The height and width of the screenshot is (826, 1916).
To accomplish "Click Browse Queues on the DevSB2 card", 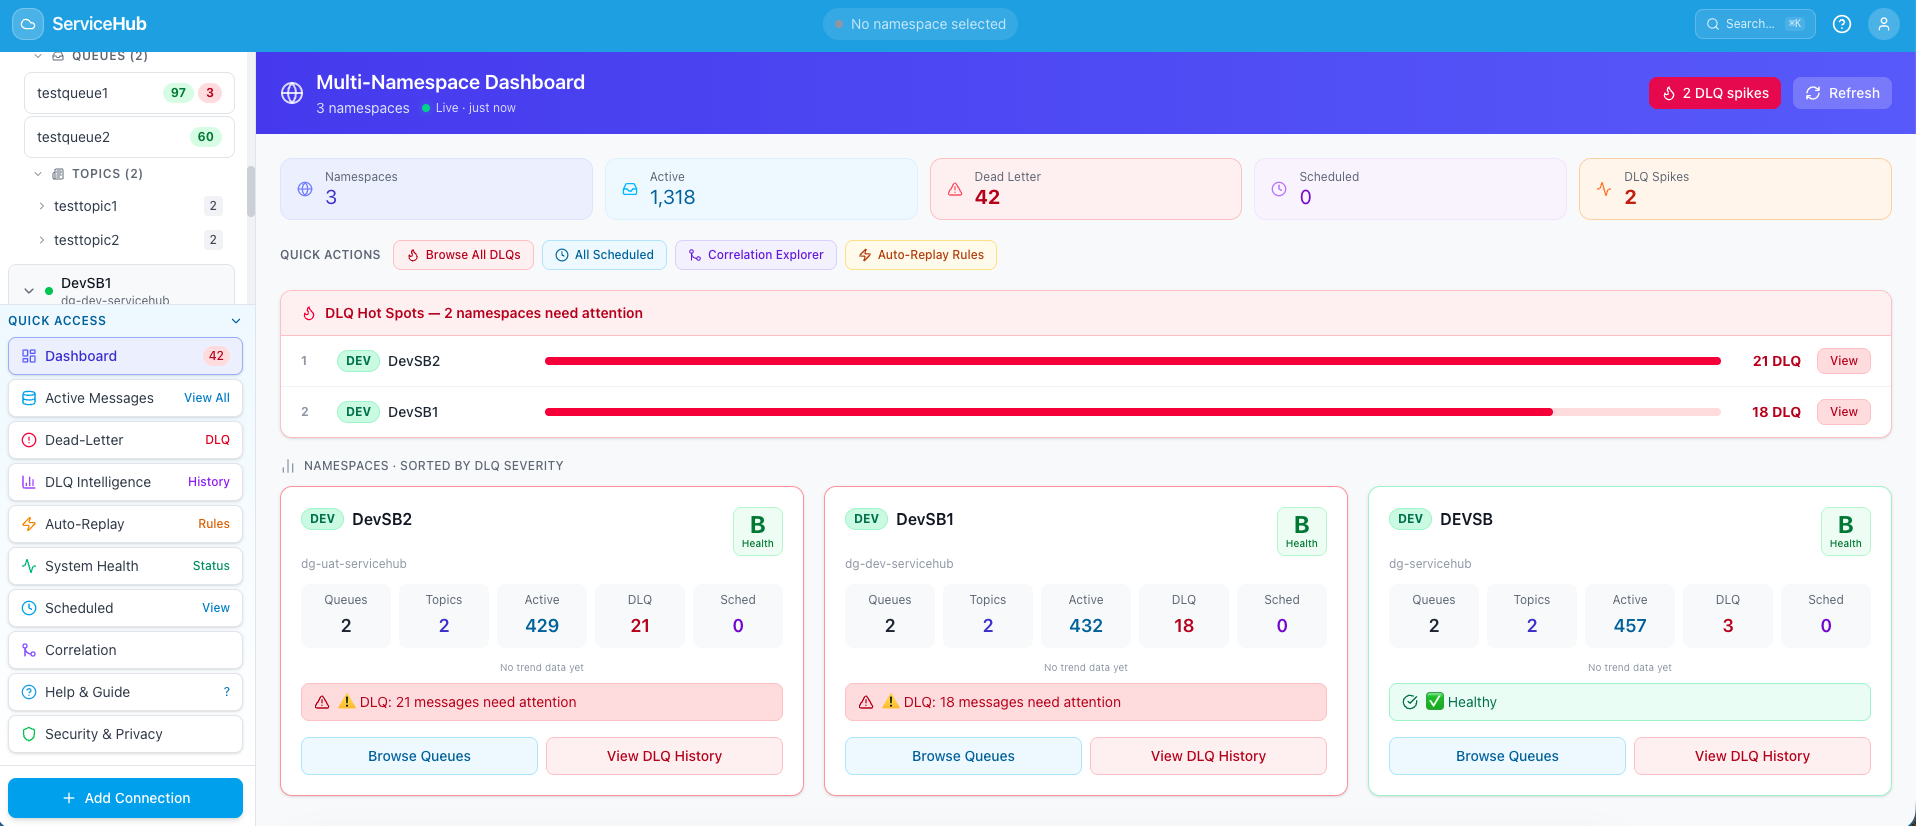I will [419, 756].
